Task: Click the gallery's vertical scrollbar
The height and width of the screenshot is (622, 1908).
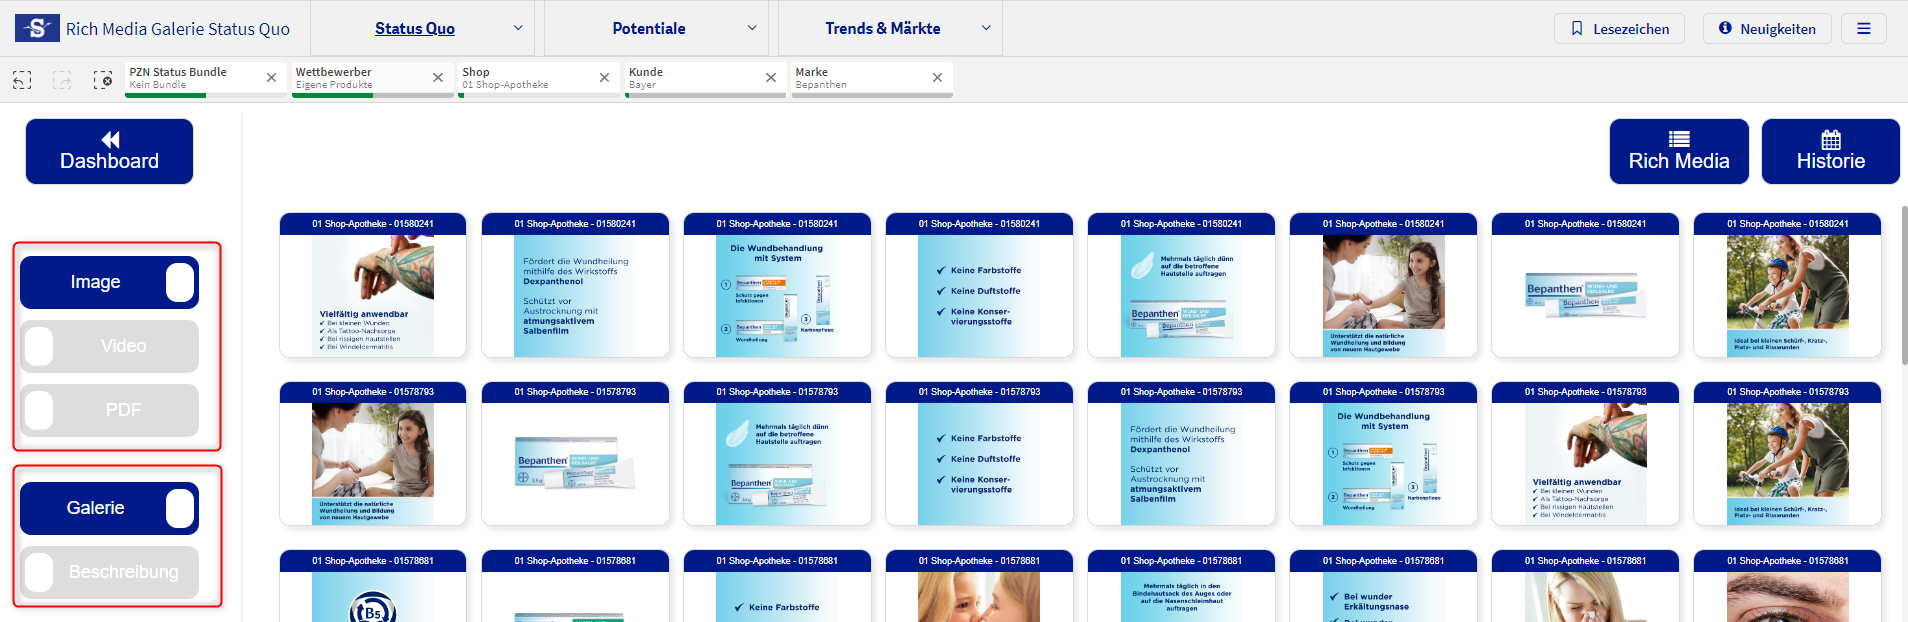Action: point(1903,290)
